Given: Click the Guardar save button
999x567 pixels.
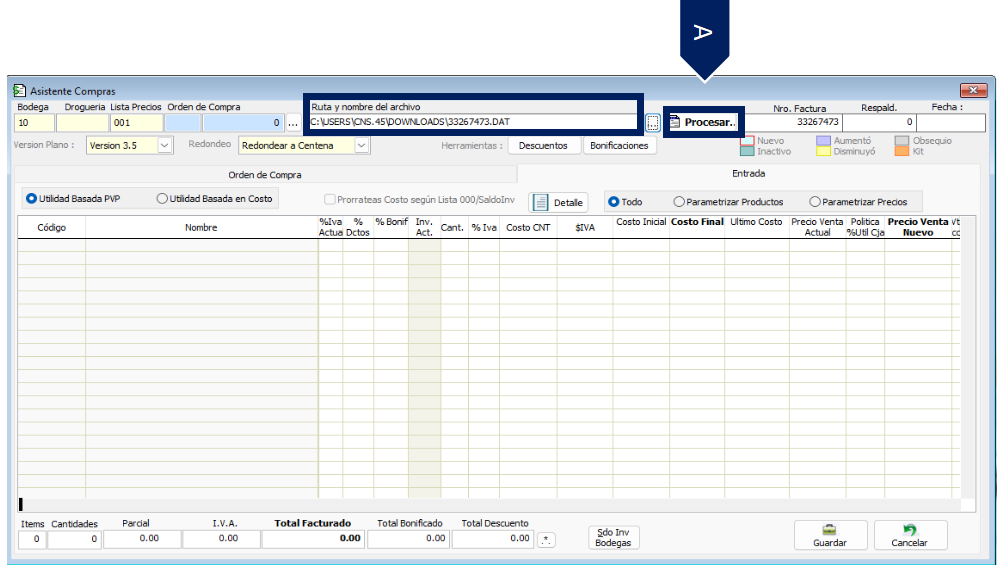Looking at the screenshot, I should pos(830,535).
